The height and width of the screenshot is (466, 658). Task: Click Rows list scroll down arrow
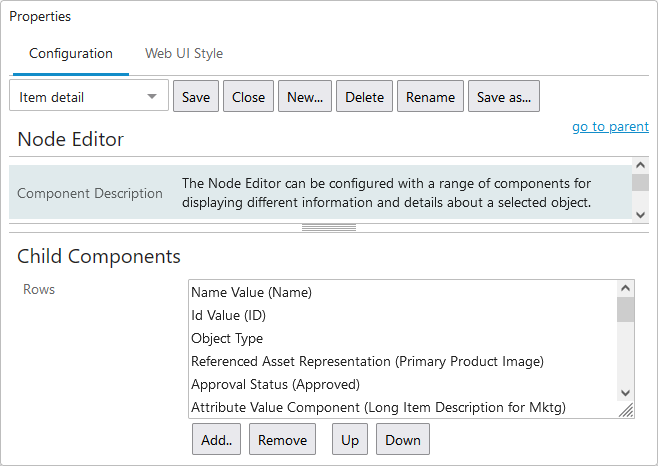(x=625, y=393)
